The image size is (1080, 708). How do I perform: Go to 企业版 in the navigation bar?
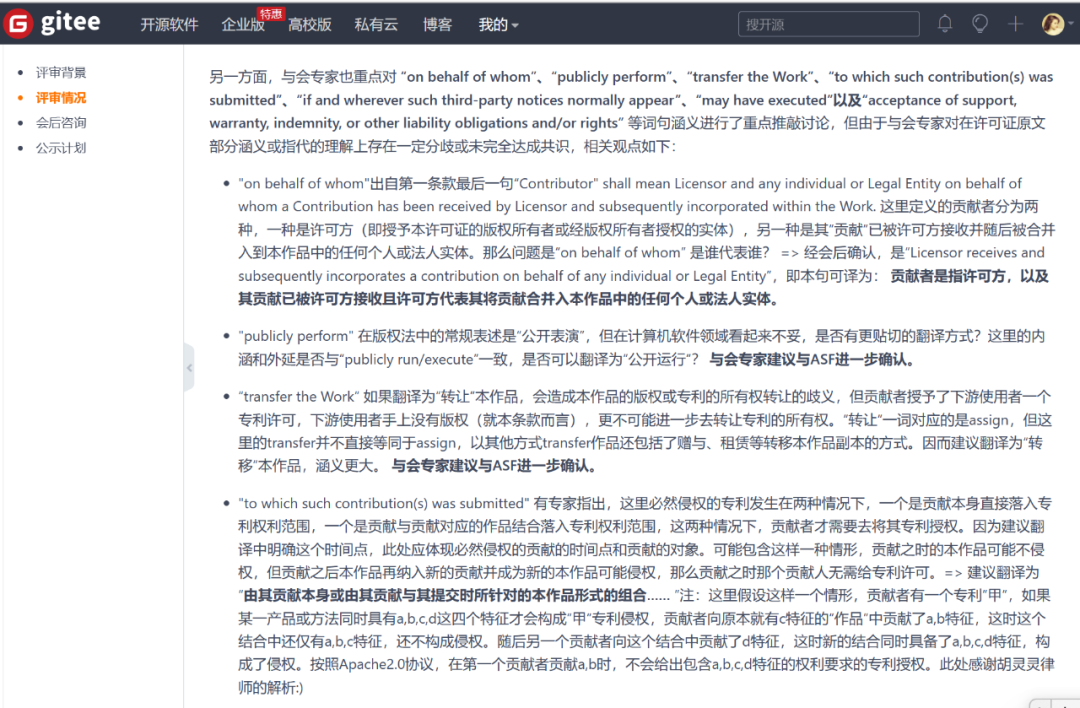point(243,25)
